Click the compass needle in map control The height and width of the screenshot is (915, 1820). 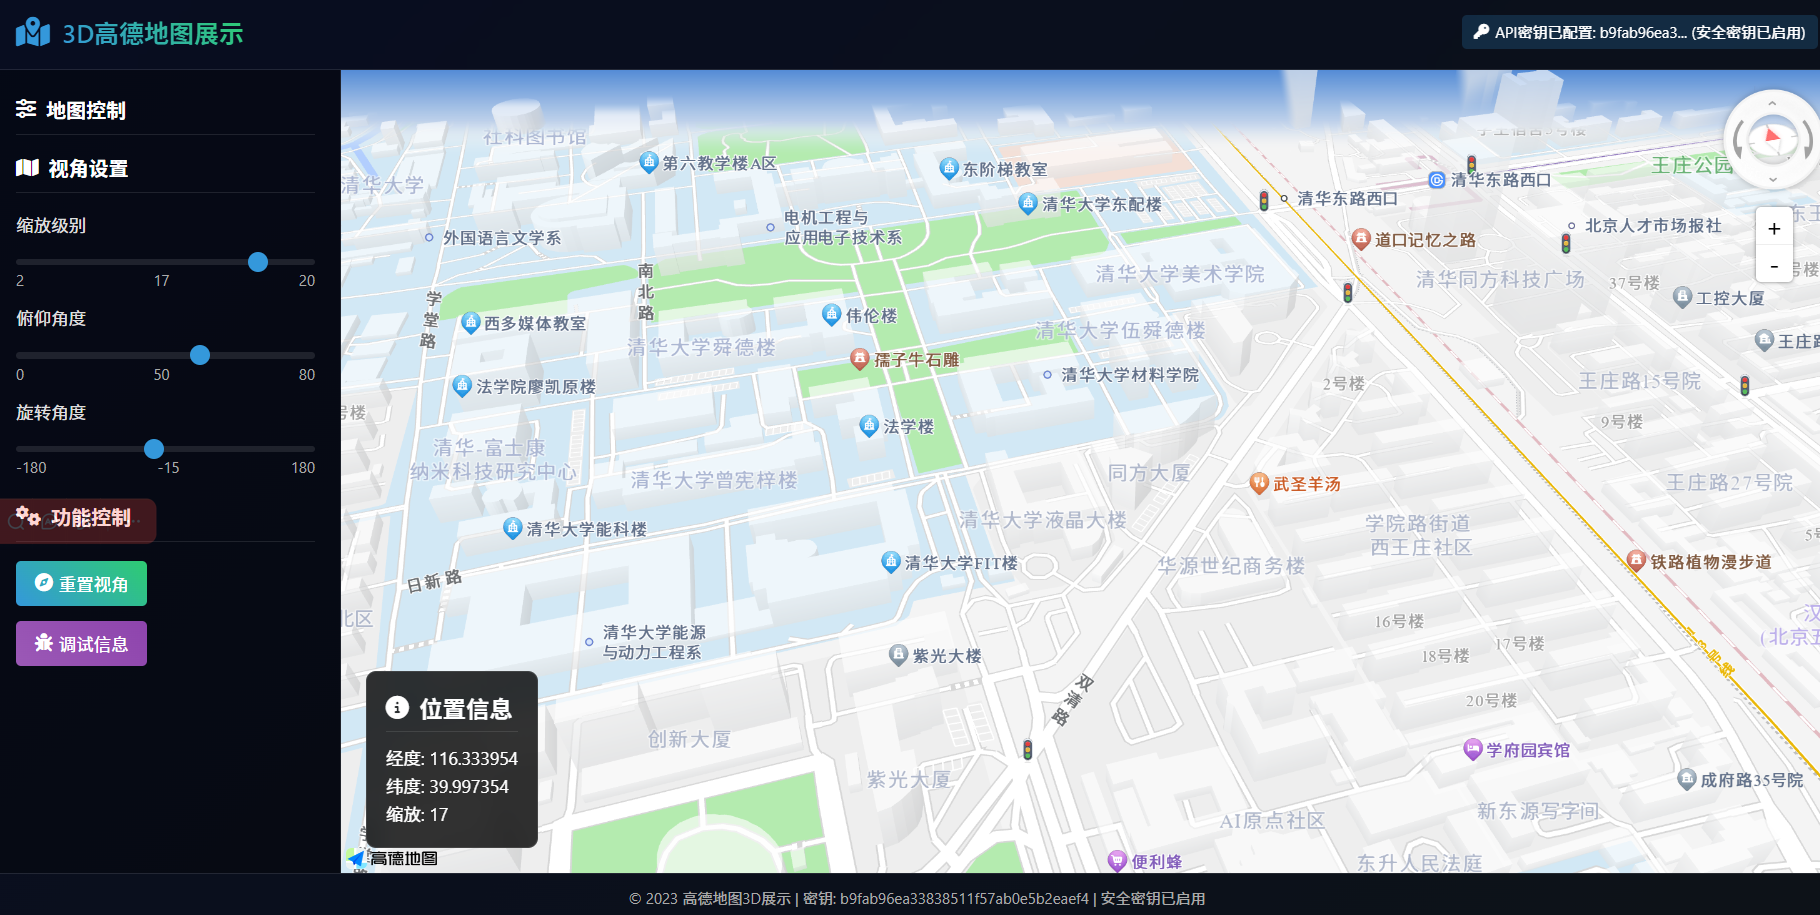pyautogui.click(x=1773, y=136)
